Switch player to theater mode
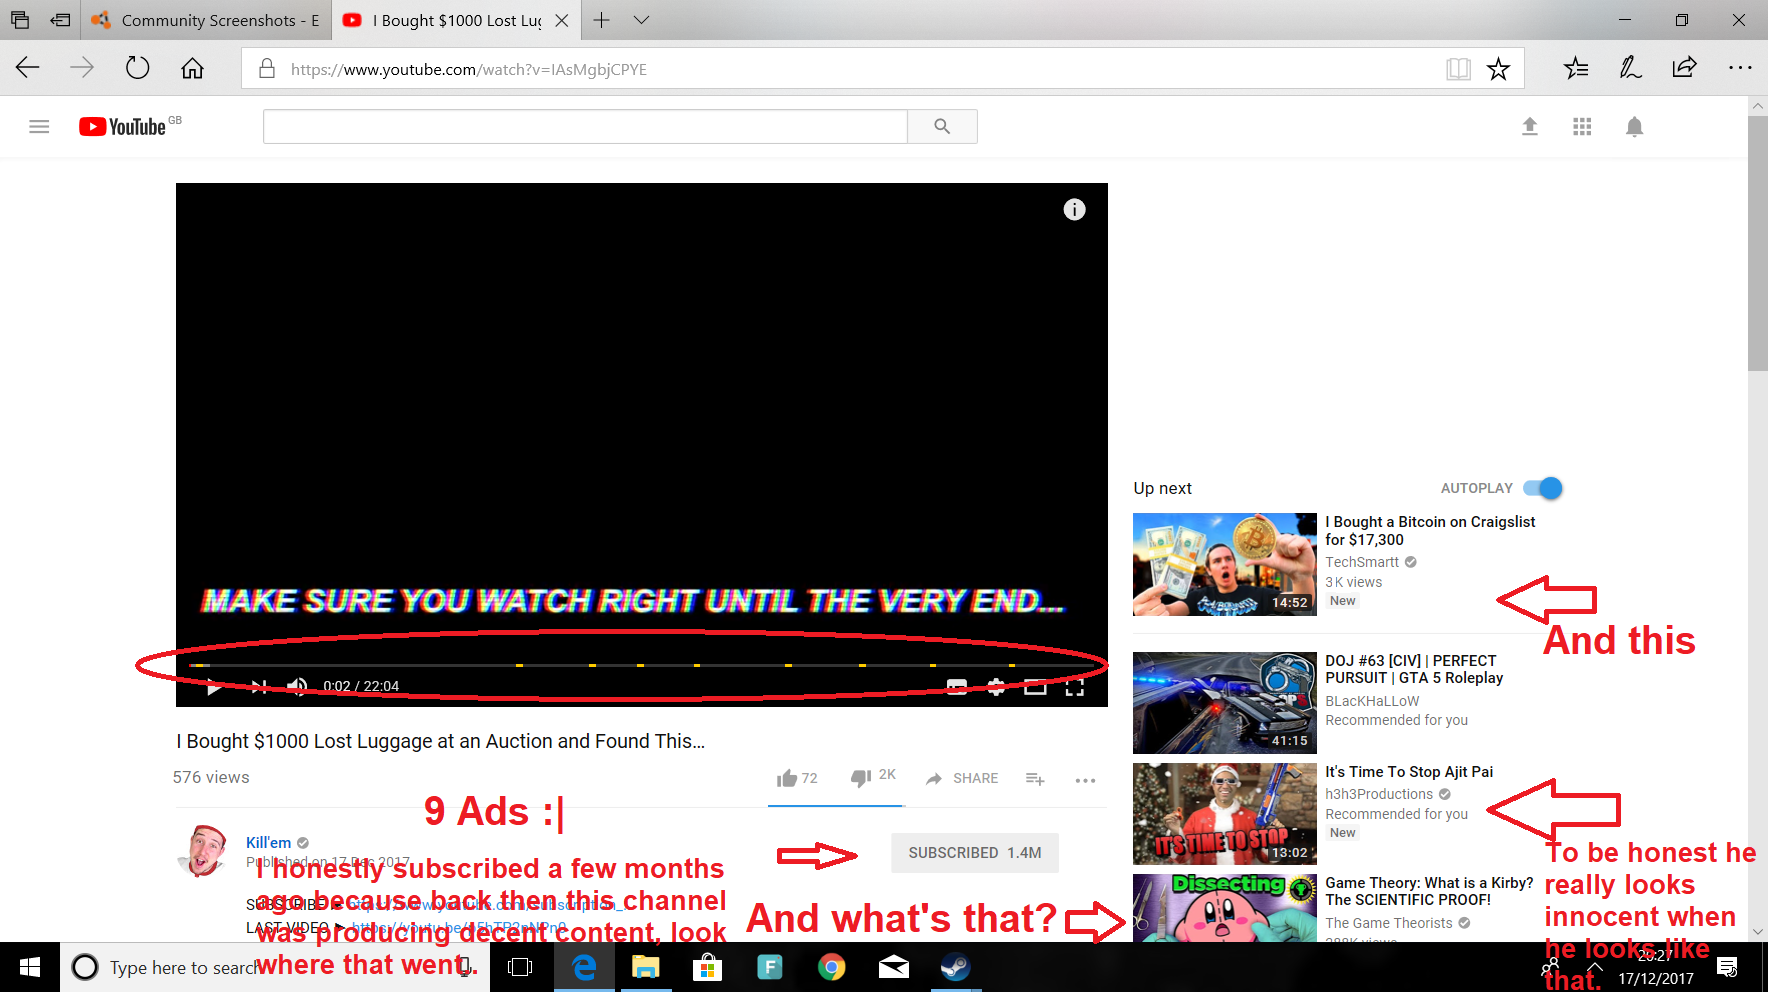This screenshot has height=992, width=1768. (1035, 686)
